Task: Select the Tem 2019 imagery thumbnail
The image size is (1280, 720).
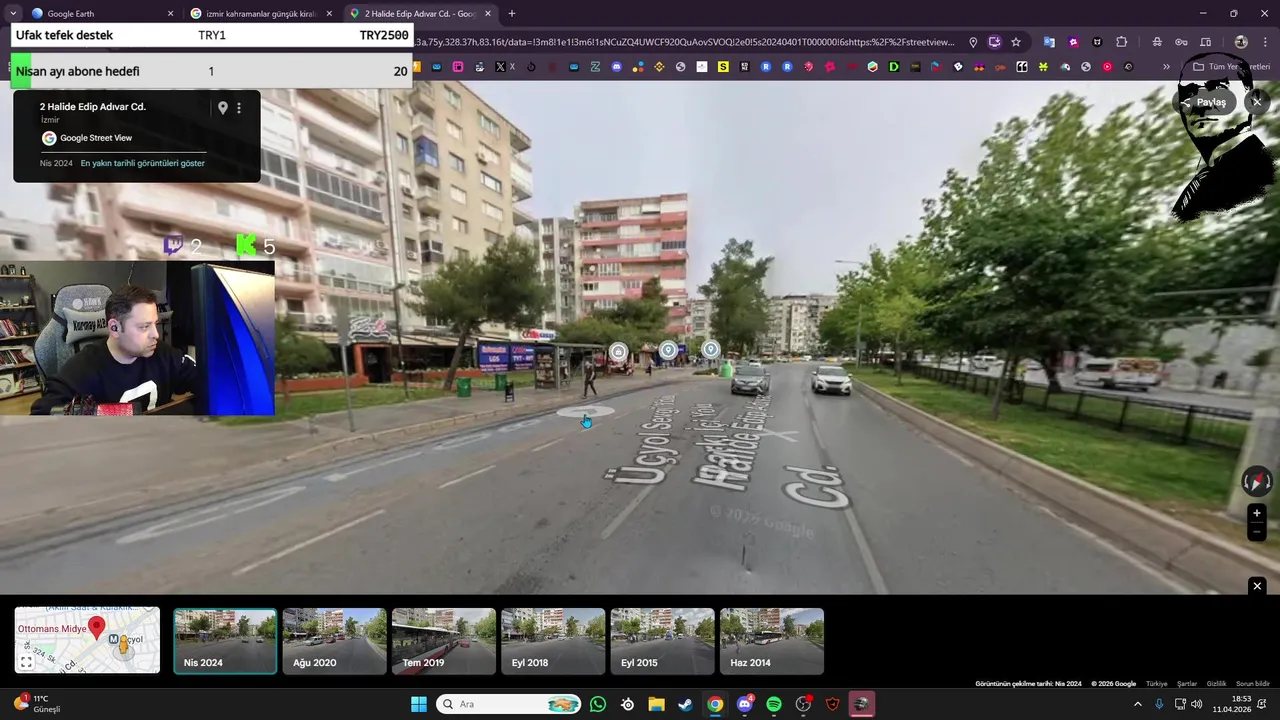Action: tap(444, 641)
